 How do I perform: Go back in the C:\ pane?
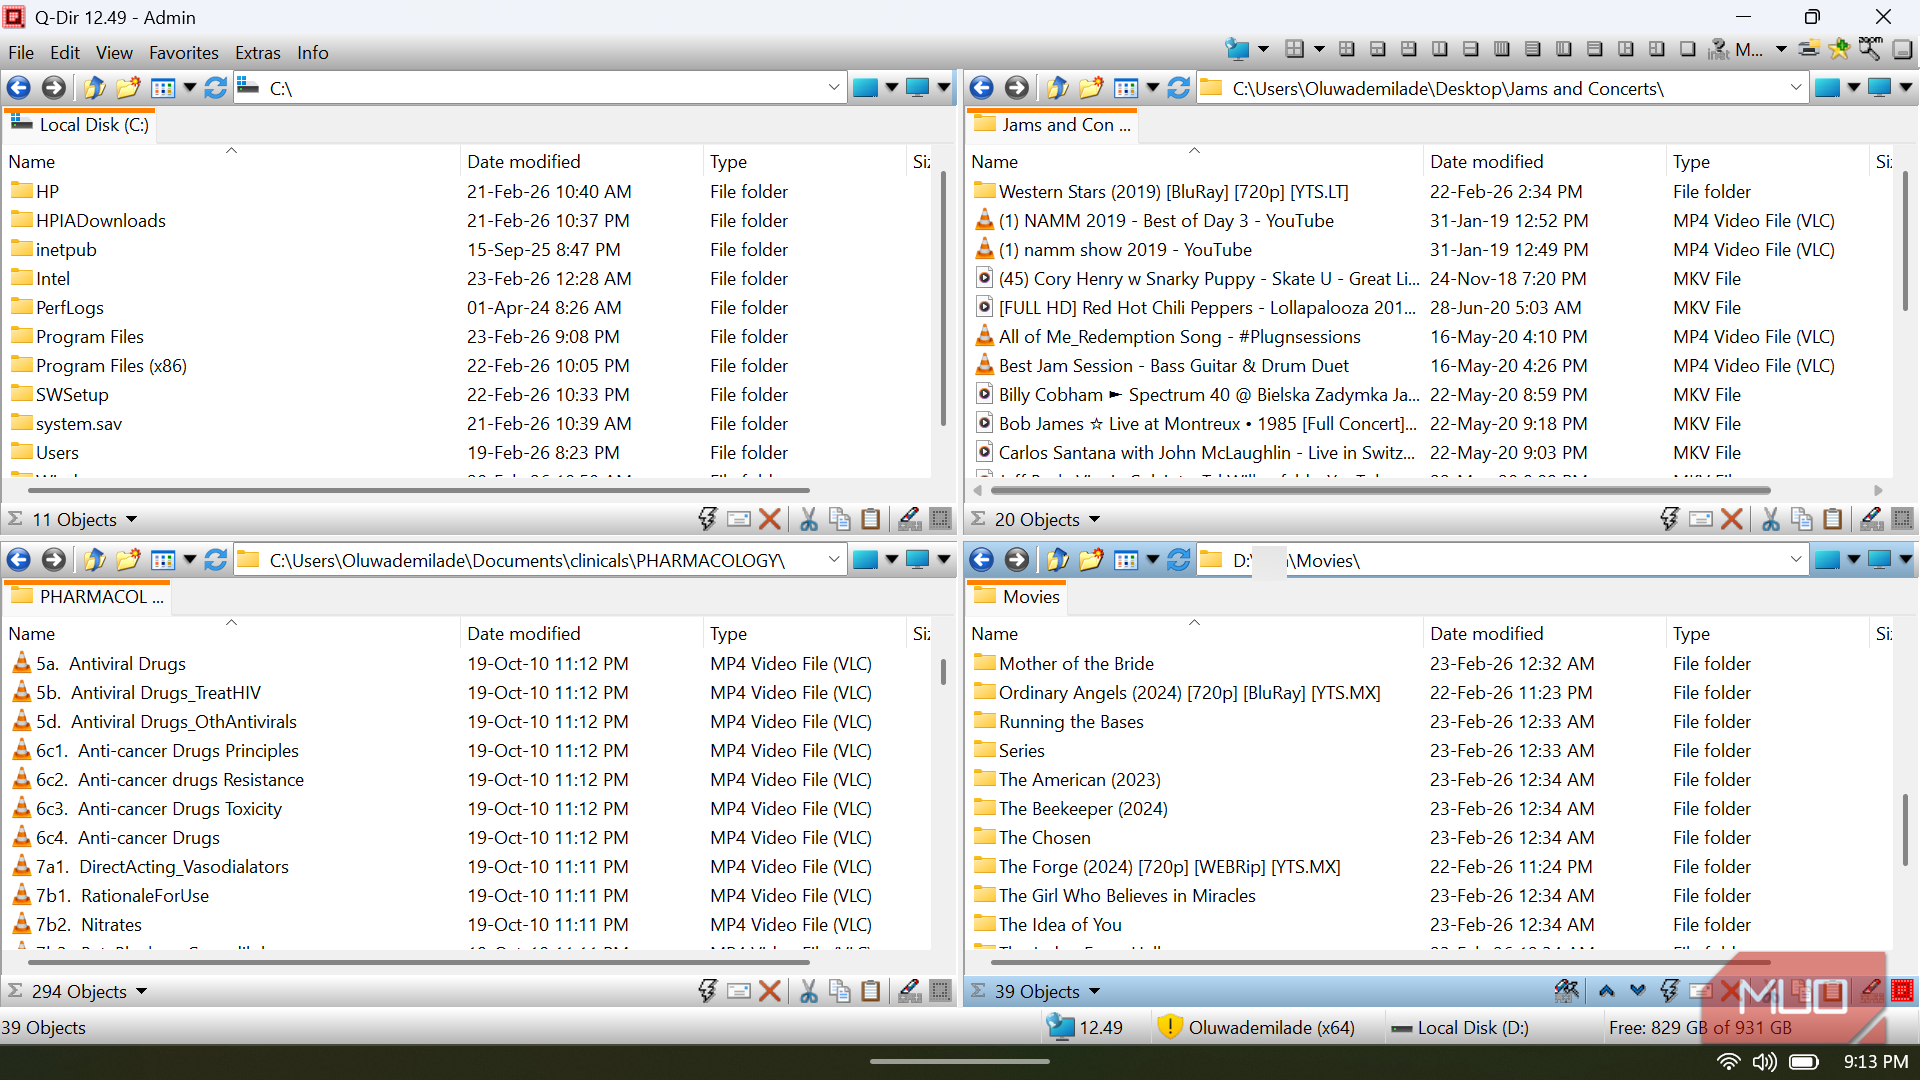[19, 88]
